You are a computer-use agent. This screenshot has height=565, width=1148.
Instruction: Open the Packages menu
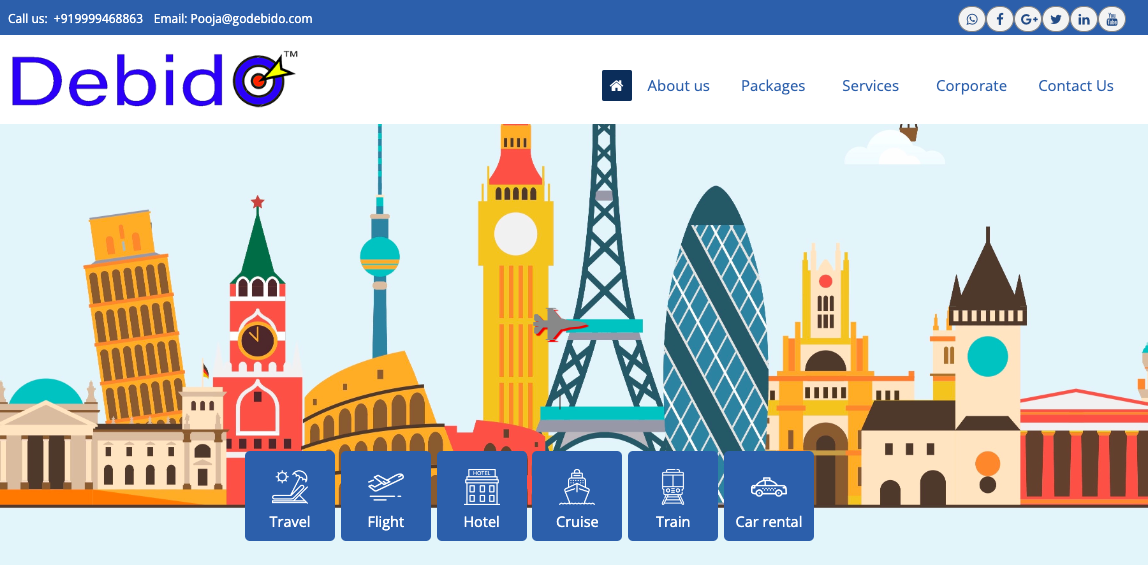click(x=773, y=86)
